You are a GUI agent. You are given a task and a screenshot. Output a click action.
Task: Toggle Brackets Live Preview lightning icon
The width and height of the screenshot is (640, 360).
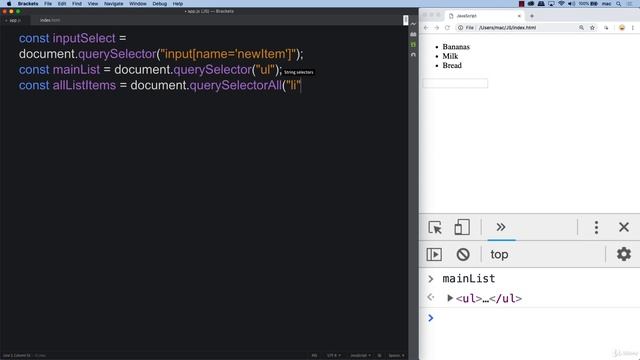pos(413,24)
